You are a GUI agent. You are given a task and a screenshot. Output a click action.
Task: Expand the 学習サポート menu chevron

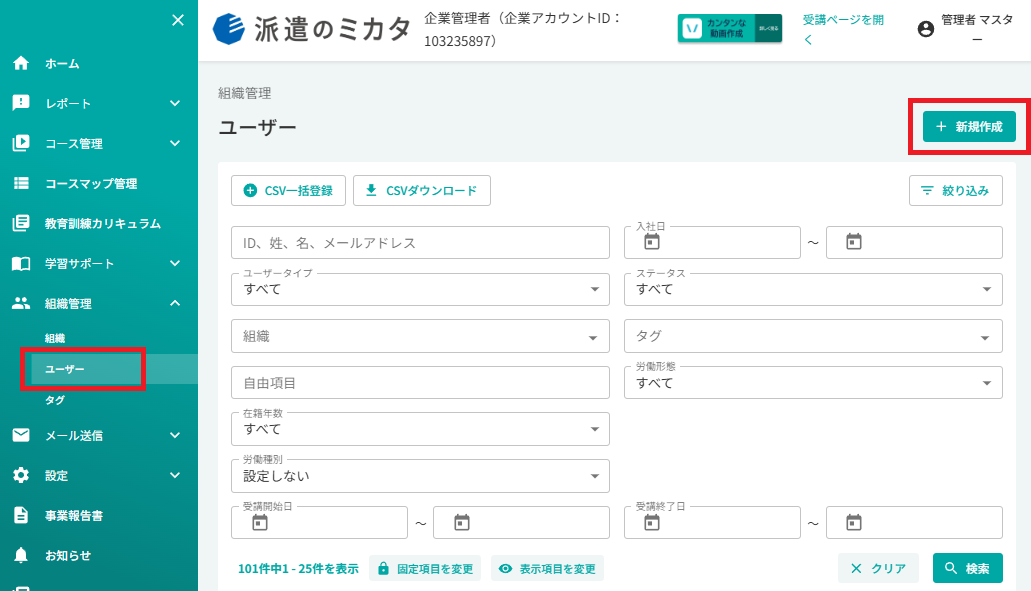click(175, 264)
